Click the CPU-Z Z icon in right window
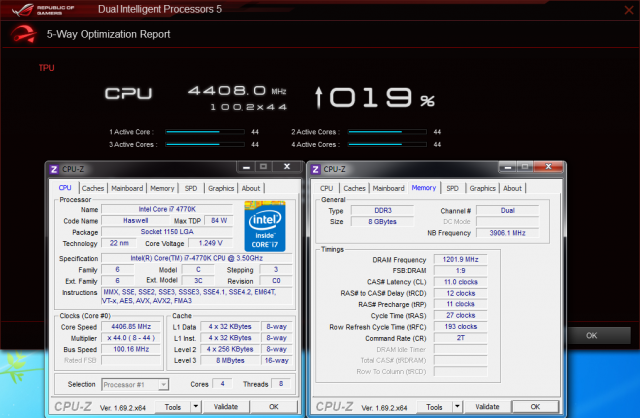Screen dimensions: 640x418 coord(315,169)
